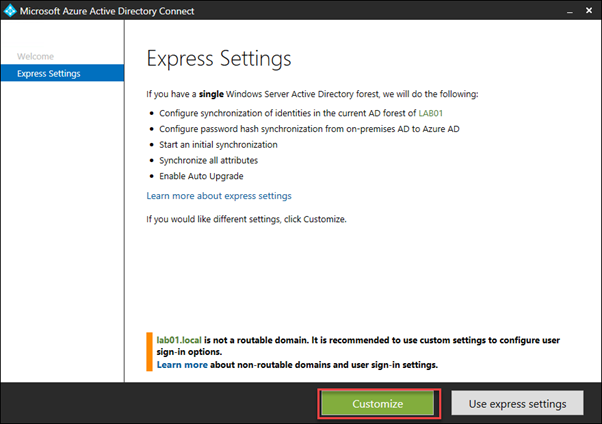
Task: Click the window title 'Microsoft Azure Active Directory Connect'
Action: [107, 11]
